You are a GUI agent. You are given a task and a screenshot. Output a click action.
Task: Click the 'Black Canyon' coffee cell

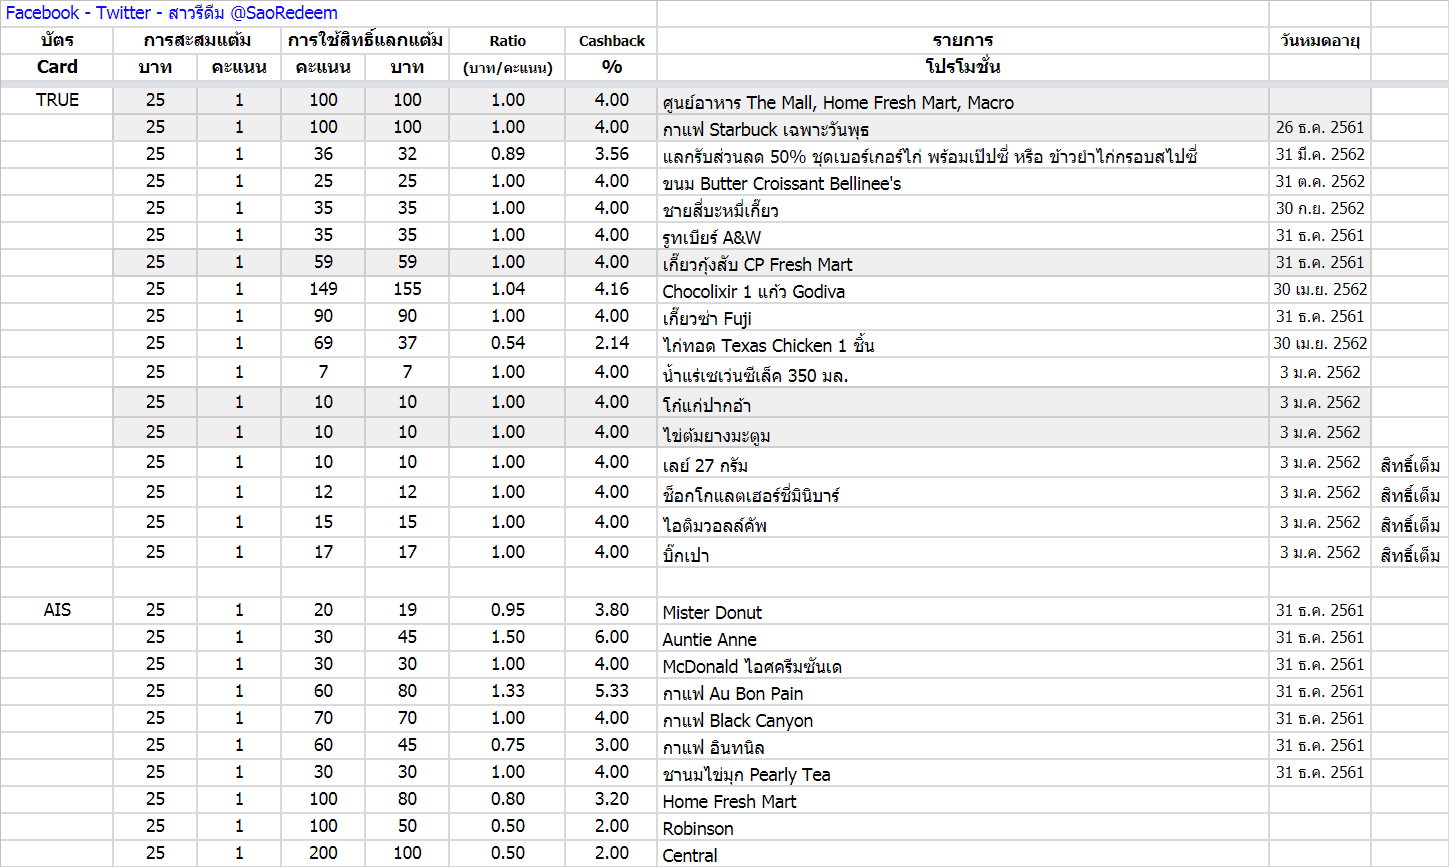pyautogui.click(x=963, y=719)
